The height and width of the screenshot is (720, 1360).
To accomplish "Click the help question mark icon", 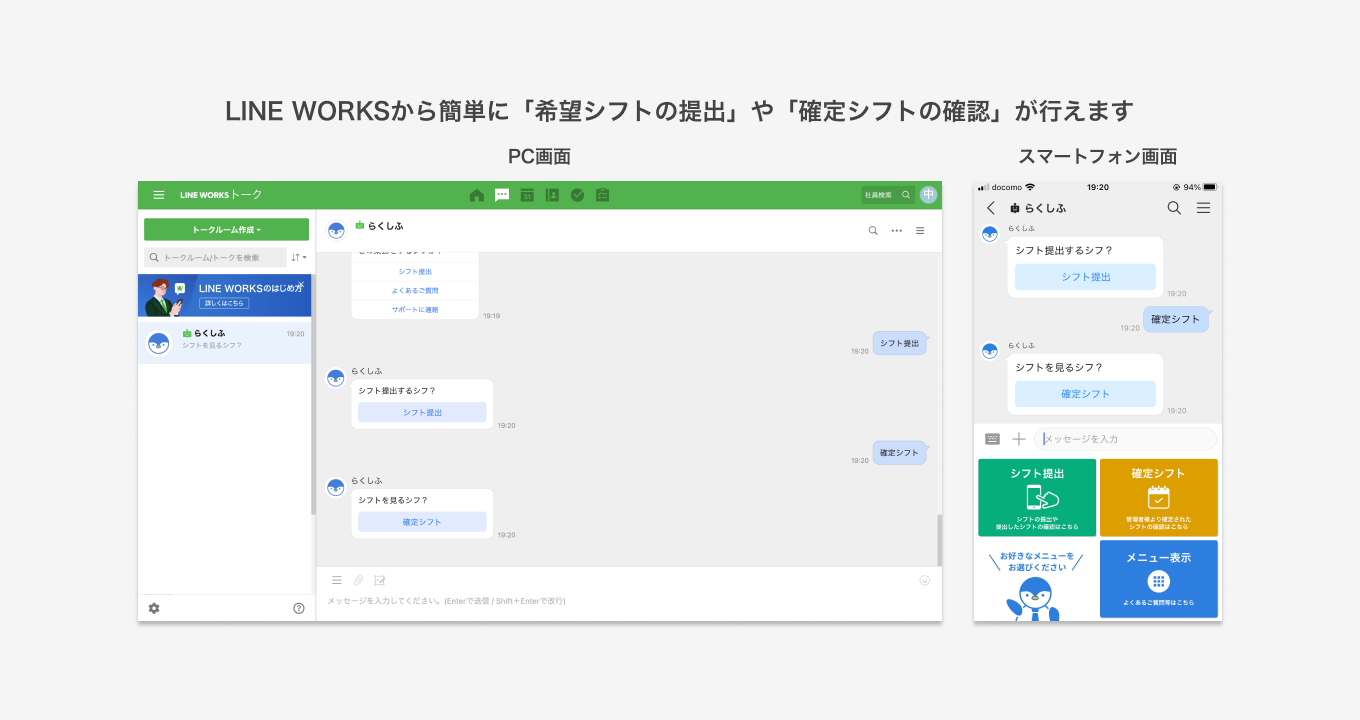I will [298, 608].
